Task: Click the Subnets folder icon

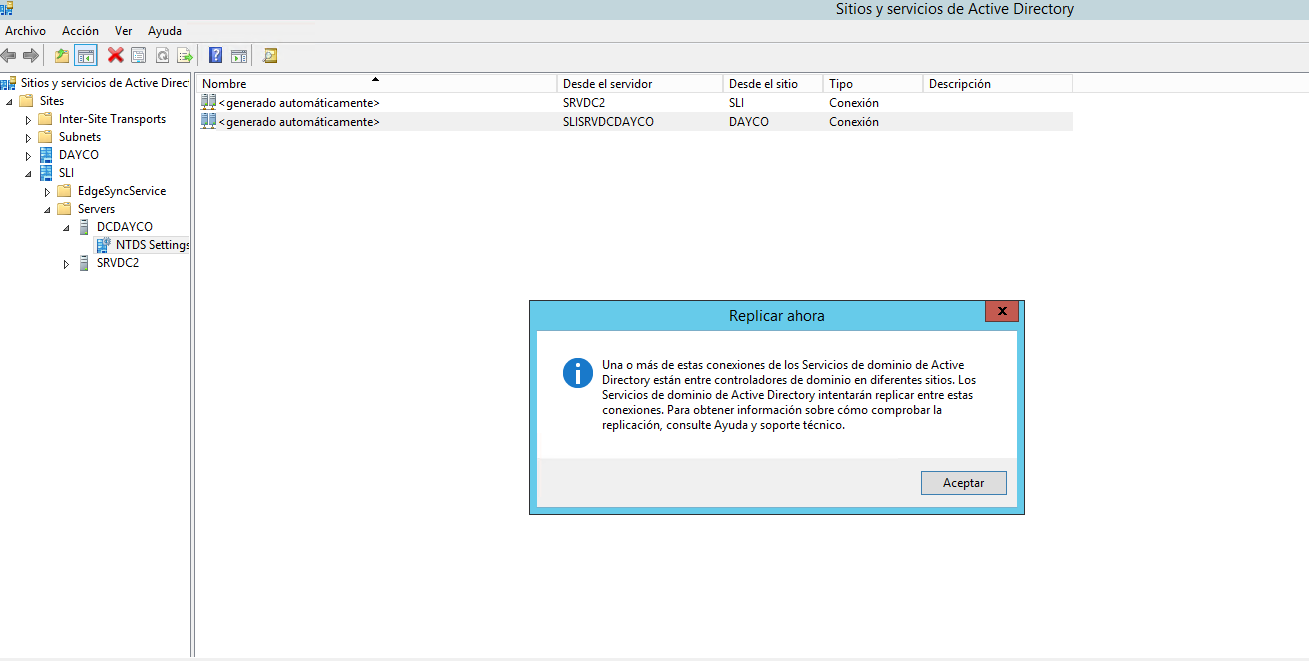Action: click(x=46, y=137)
